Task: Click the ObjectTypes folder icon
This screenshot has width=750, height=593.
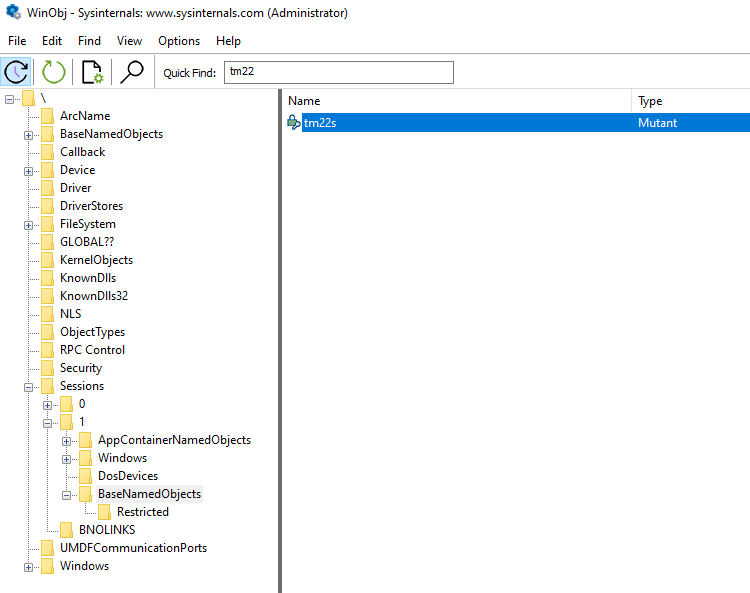Action: [47, 332]
